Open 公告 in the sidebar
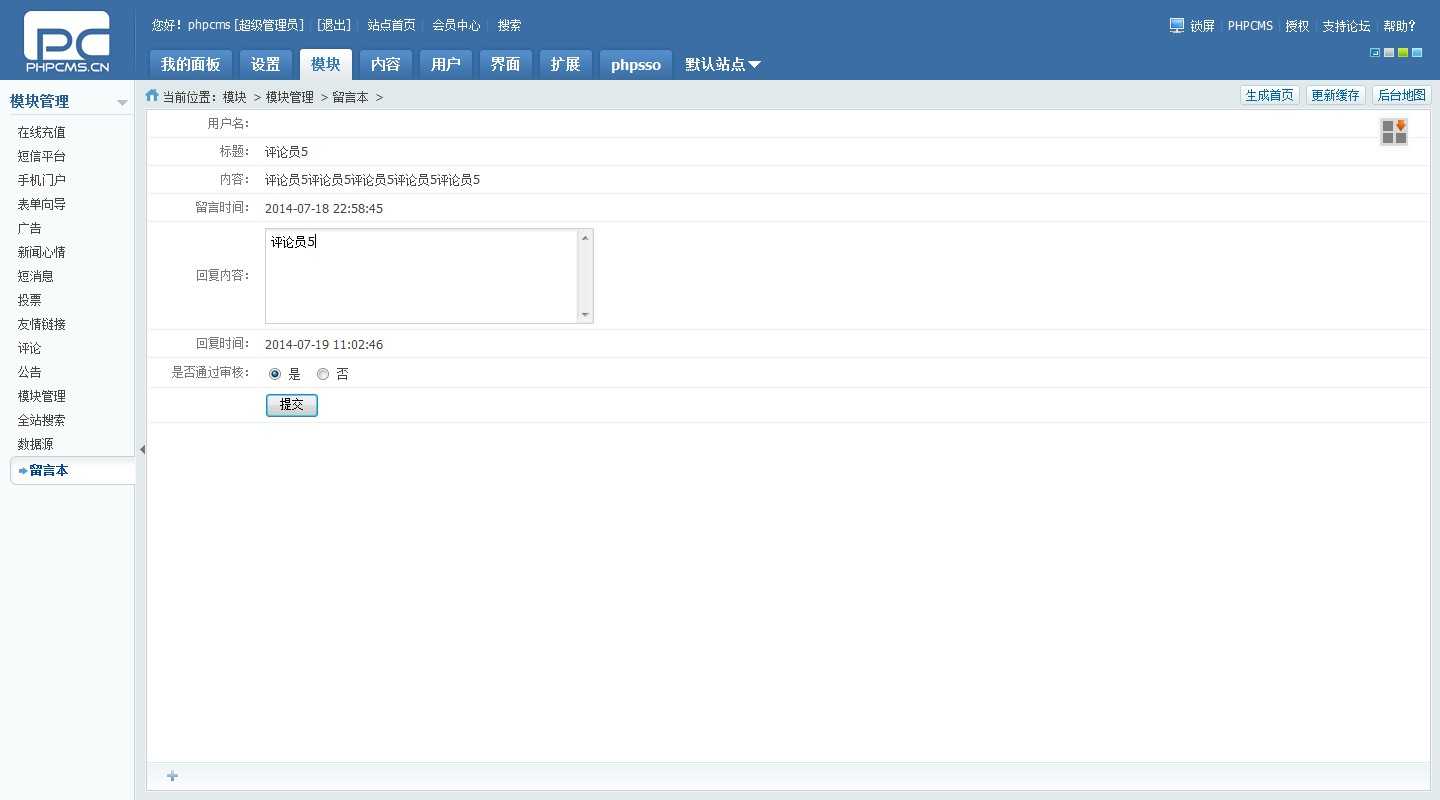This screenshot has height=800, width=1440. click(30, 372)
